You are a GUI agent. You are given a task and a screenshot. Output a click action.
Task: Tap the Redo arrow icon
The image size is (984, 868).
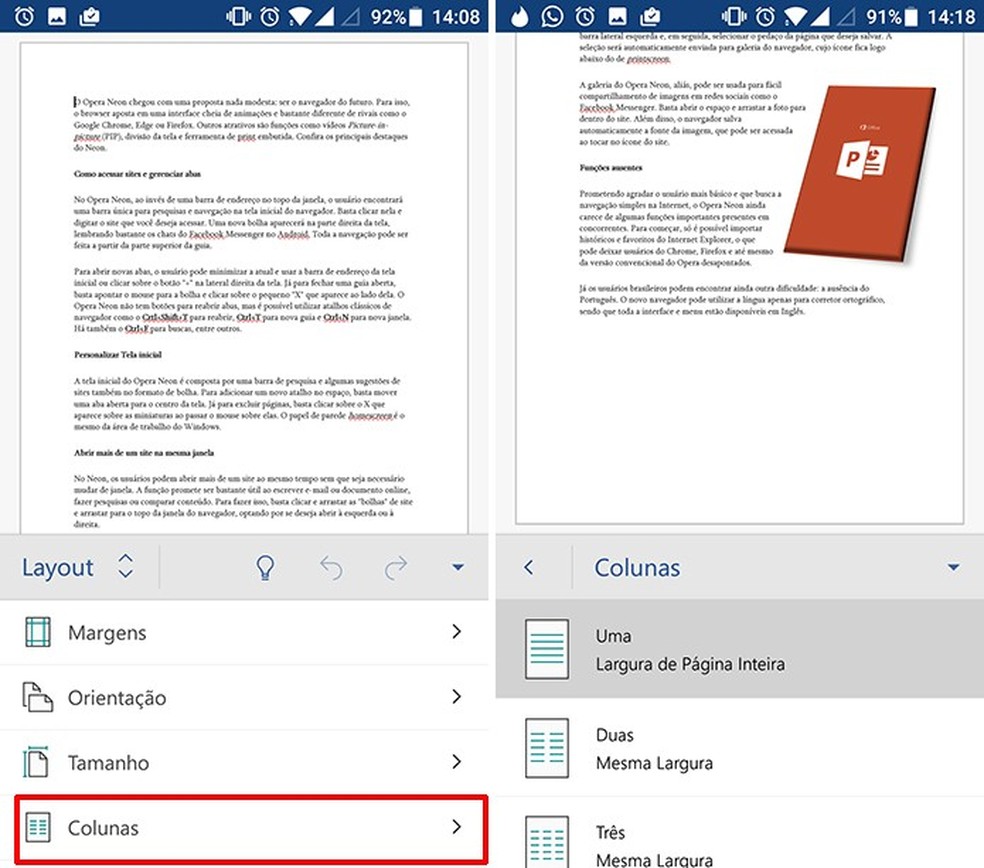coord(396,567)
